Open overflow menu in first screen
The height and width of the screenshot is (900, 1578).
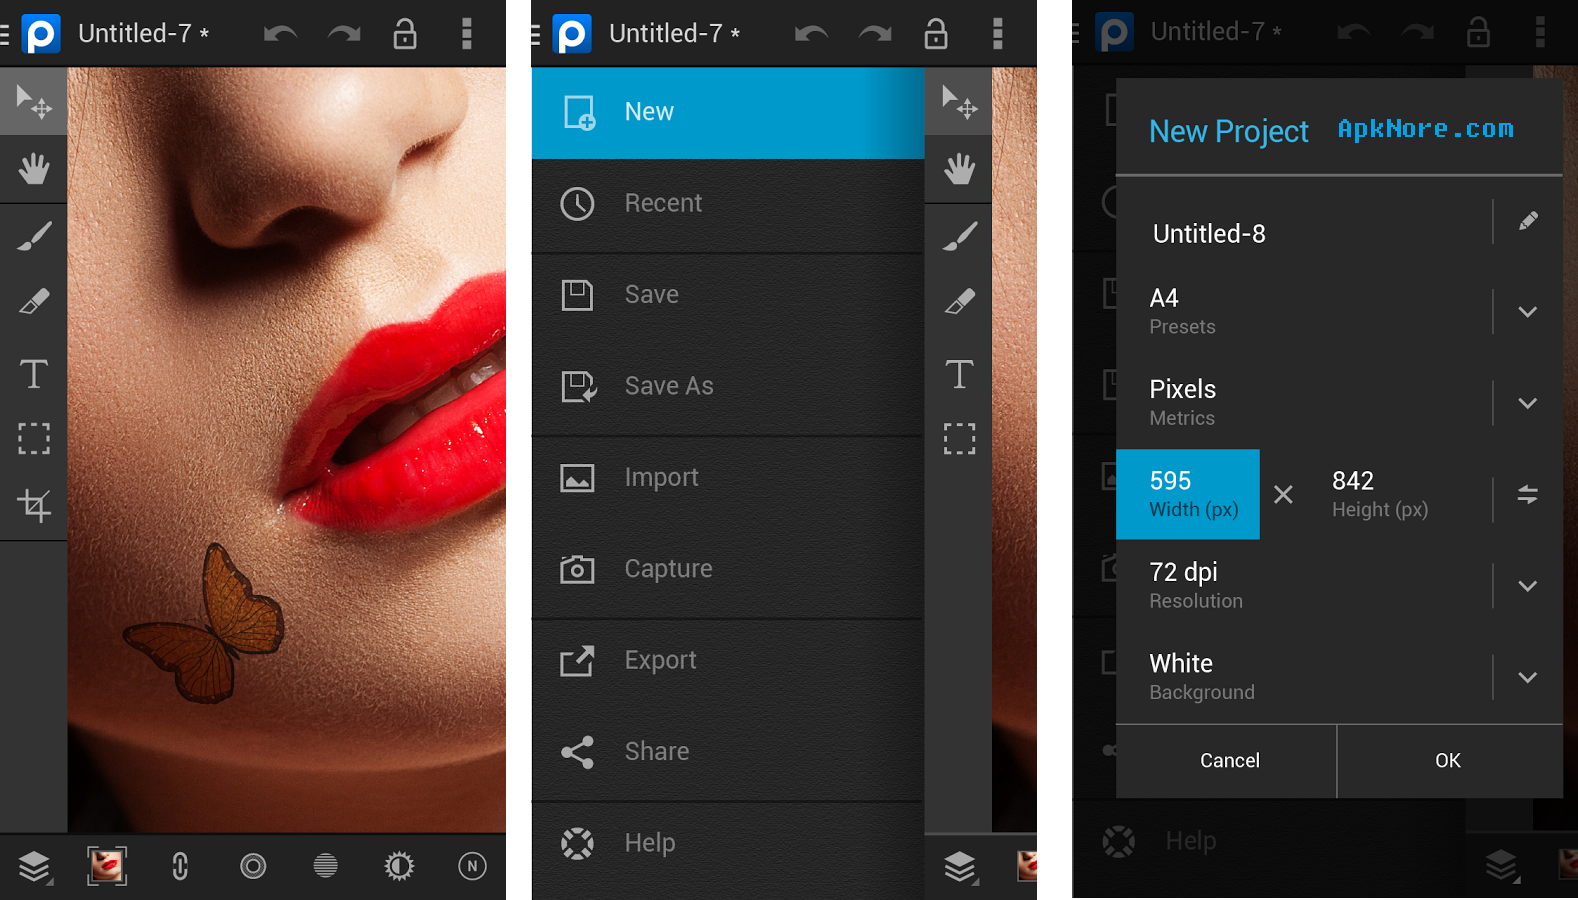click(466, 33)
